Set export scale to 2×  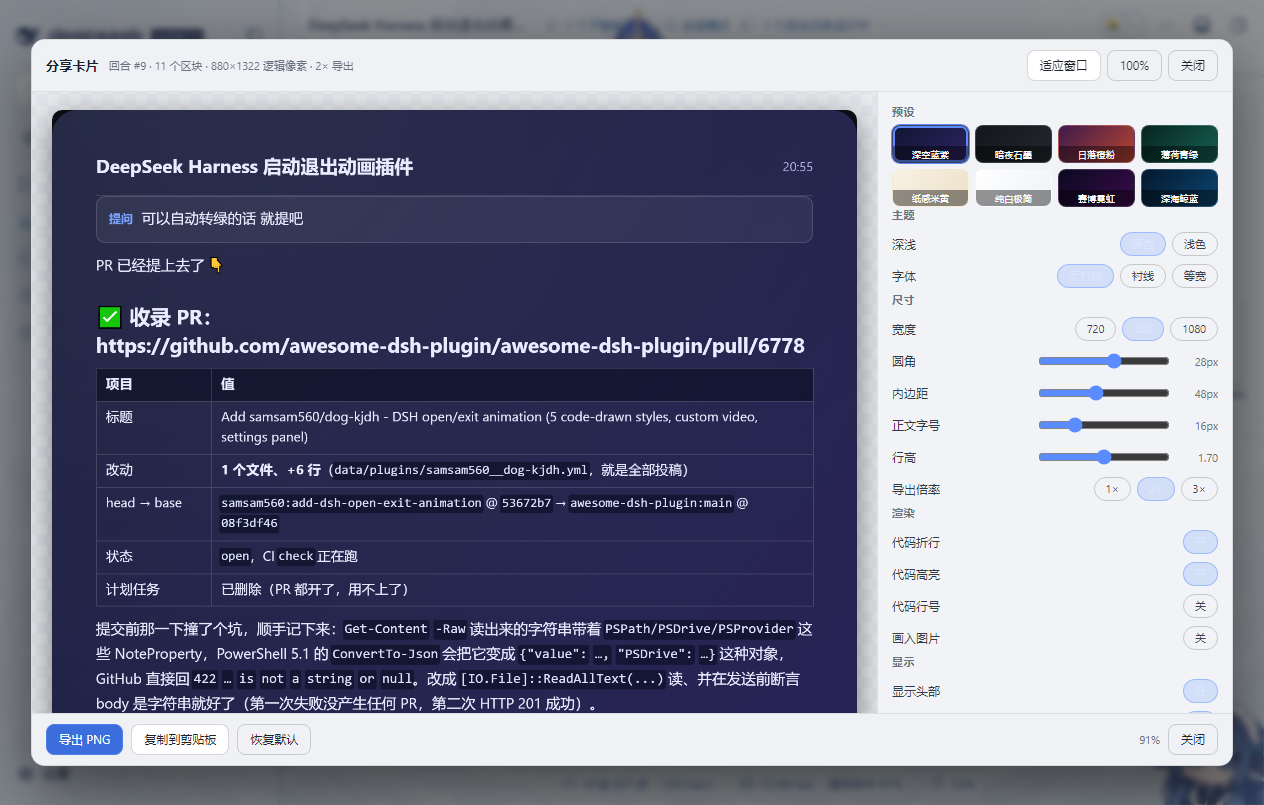(1156, 490)
